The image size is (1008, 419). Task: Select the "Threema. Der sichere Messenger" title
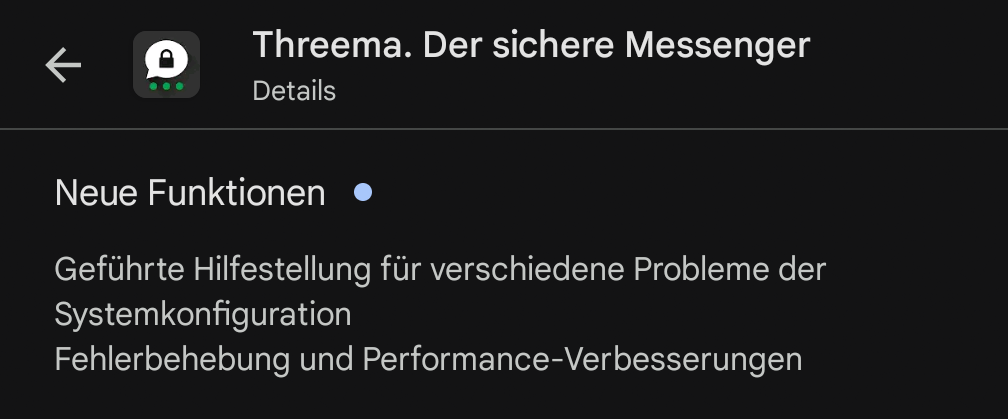pyautogui.click(x=530, y=45)
